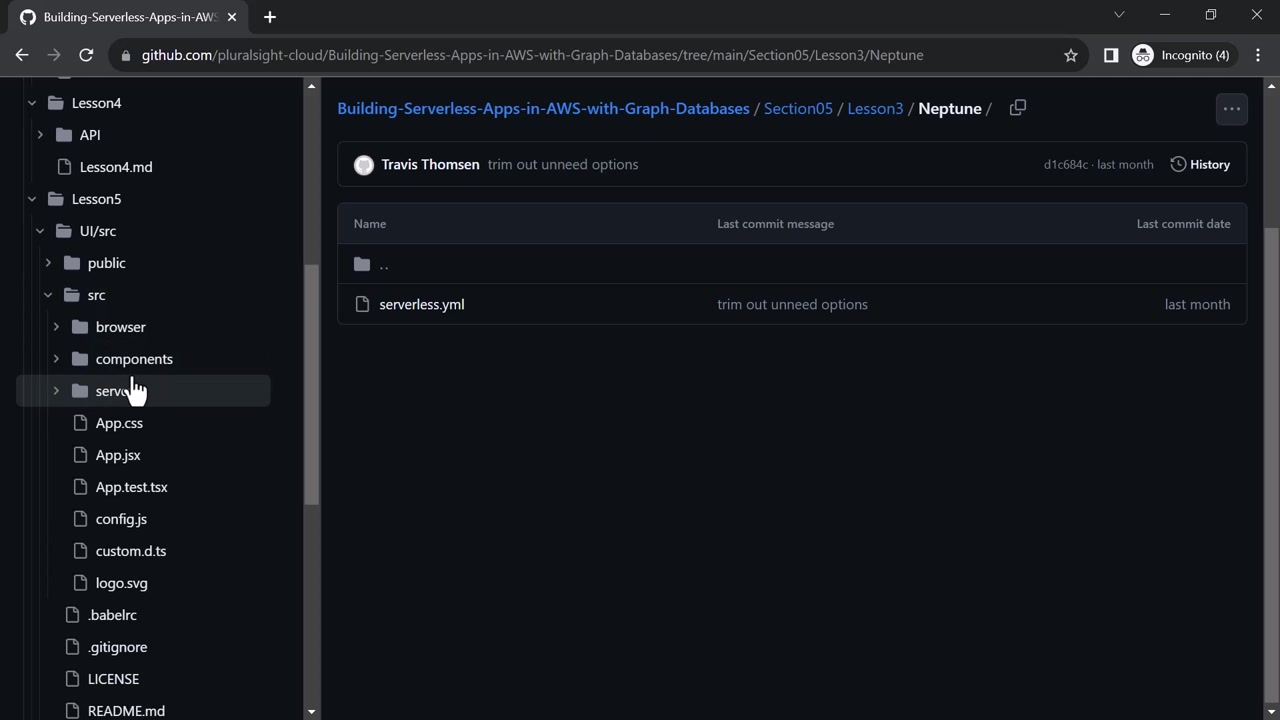Open config.js in the file tree

(x=121, y=519)
